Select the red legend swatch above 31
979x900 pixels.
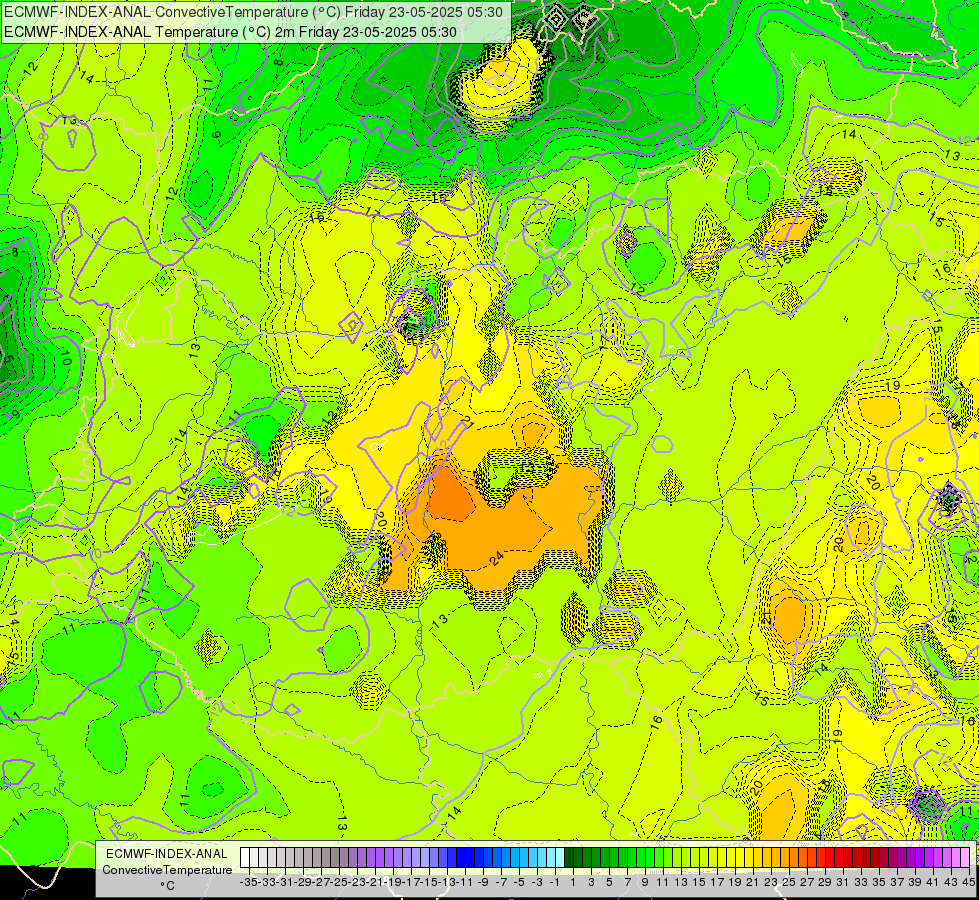pyautogui.click(x=839, y=858)
